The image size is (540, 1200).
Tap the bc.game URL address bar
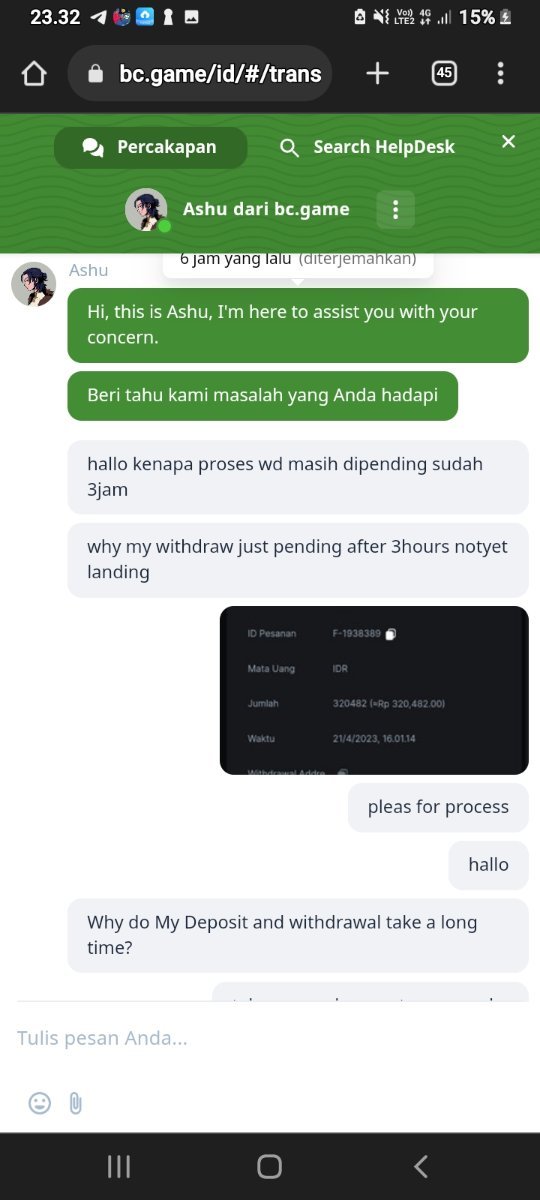(200, 73)
